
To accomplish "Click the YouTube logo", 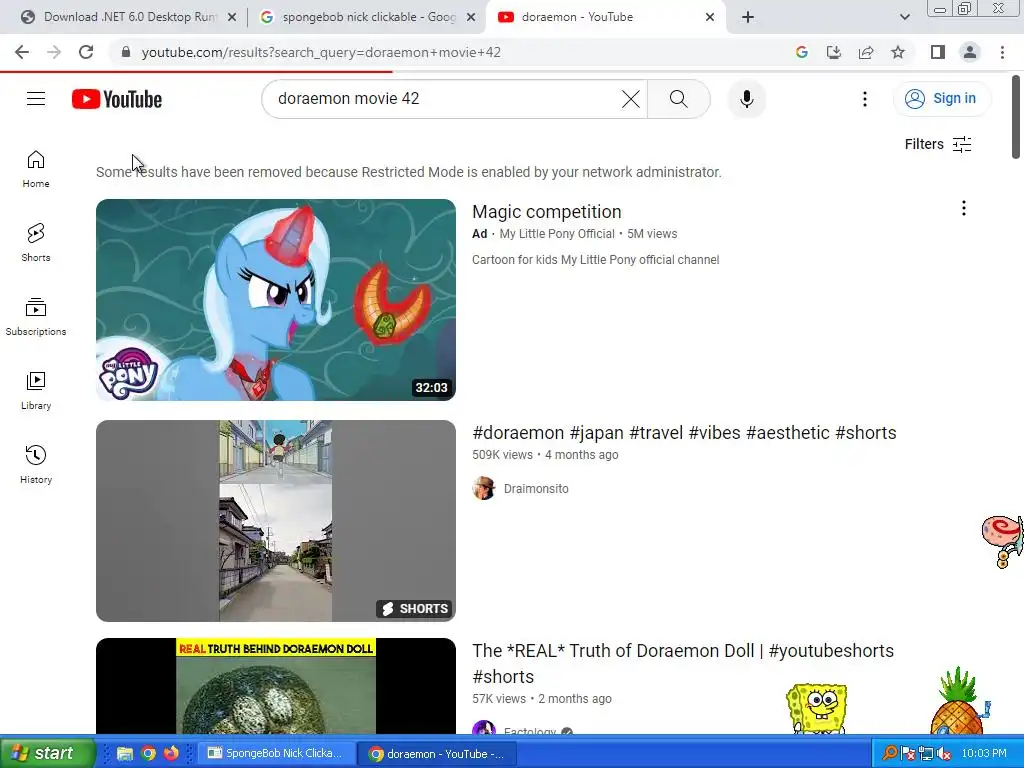I will tap(117, 99).
